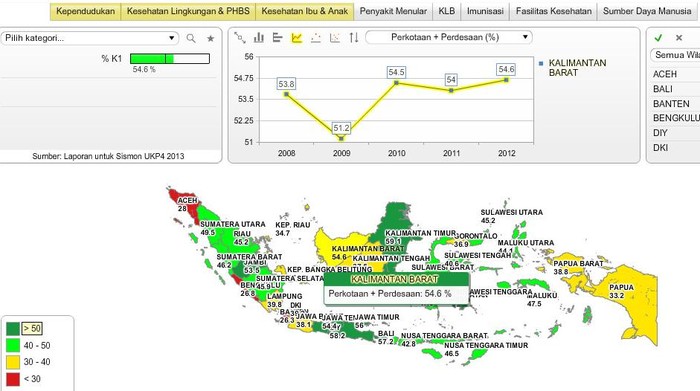Switch to the Imunisasi tab
This screenshot has height=391, width=700.
(x=485, y=11)
